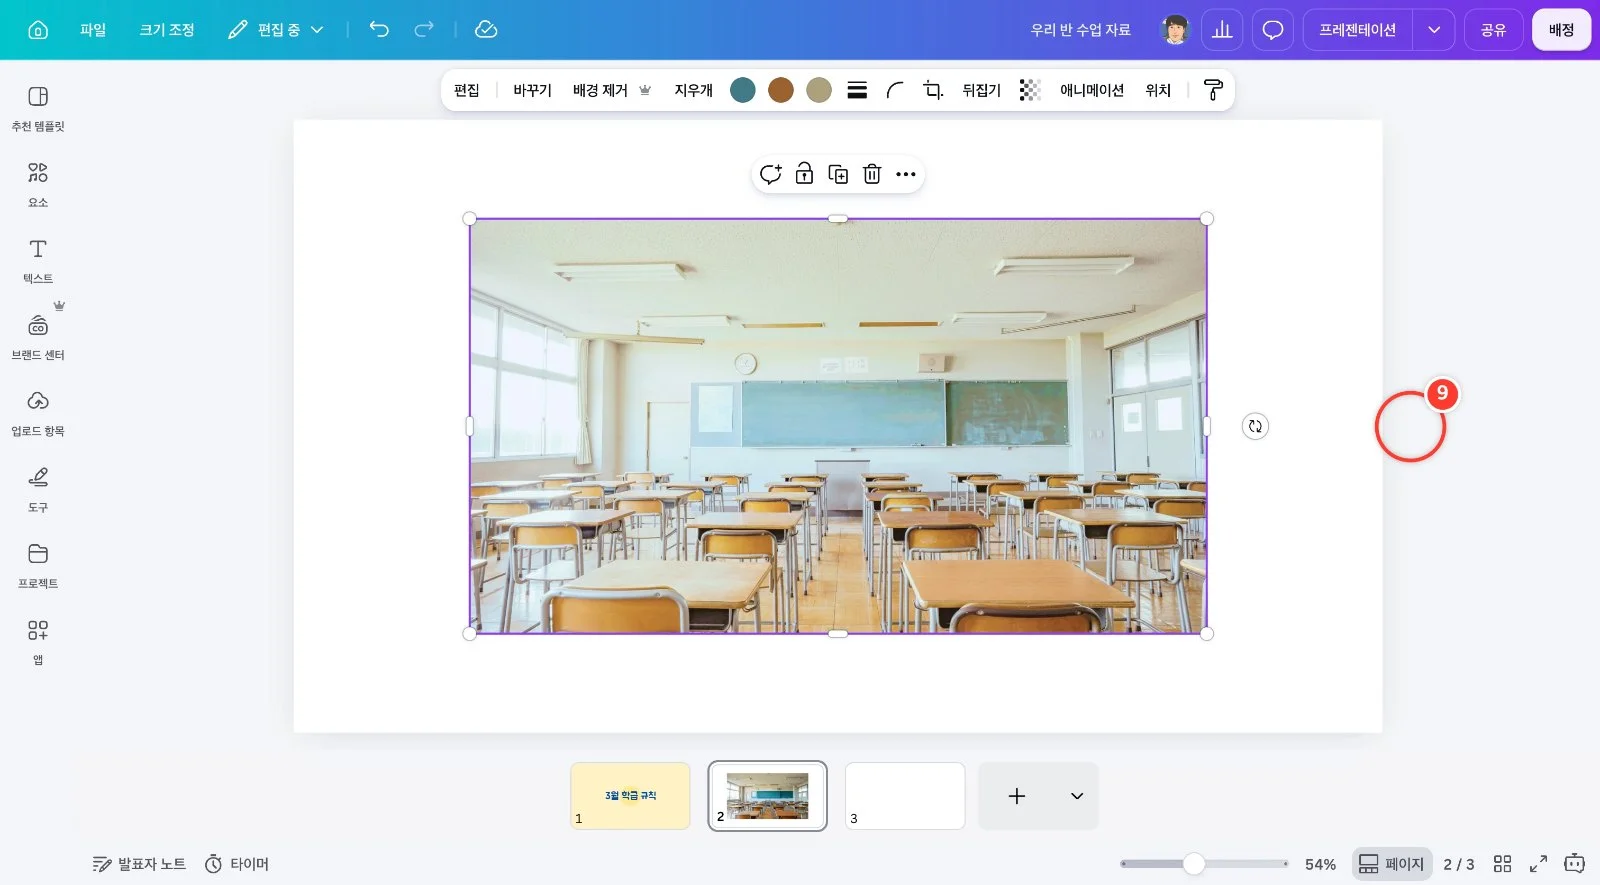This screenshot has height=885, width=1600.
Task: Open the 파일 menu
Action: pyautogui.click(x=93, y=30)
